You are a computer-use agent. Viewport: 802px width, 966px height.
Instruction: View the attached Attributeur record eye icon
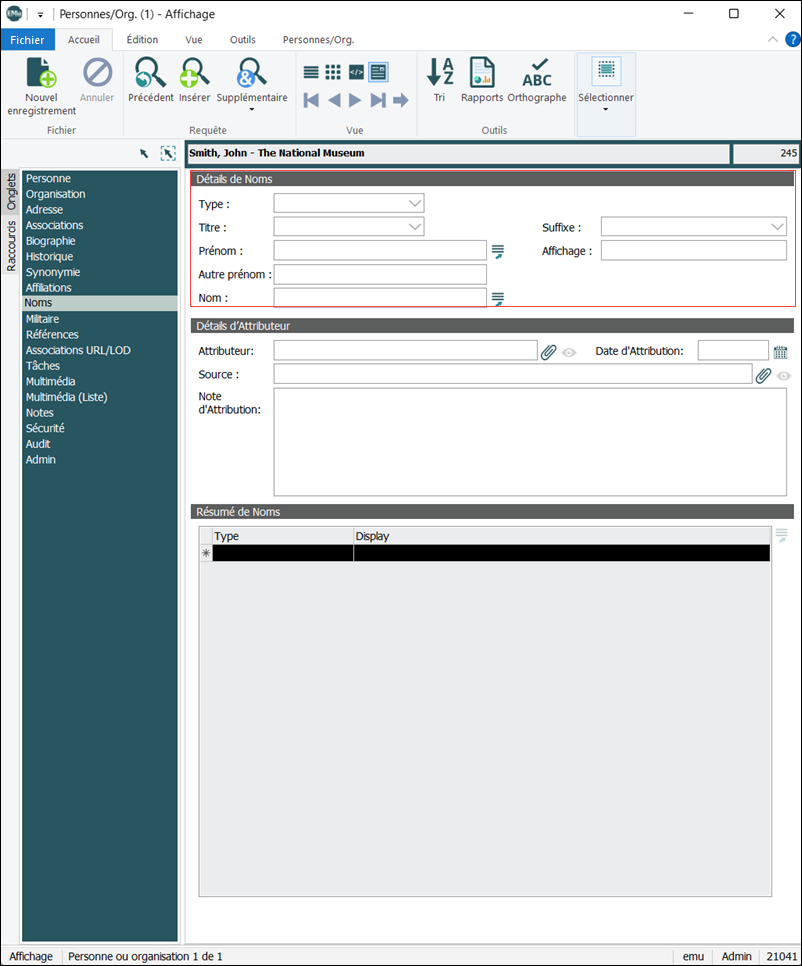click(x=569, y=352)
